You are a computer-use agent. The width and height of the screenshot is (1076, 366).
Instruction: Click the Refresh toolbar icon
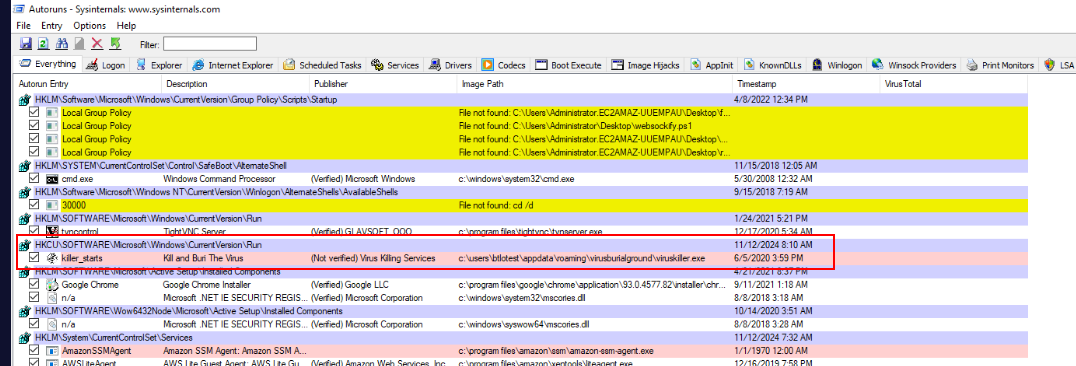(43, 44)
